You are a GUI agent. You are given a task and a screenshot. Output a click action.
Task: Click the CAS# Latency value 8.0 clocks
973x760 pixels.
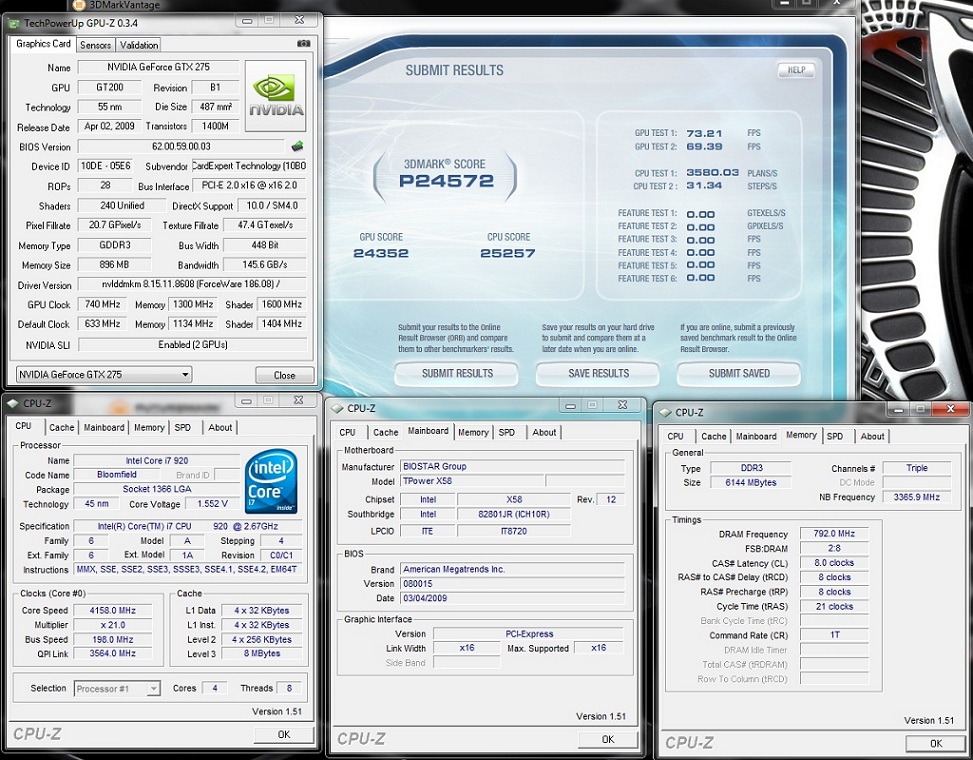pyautogui.click(x=834, y=563)
